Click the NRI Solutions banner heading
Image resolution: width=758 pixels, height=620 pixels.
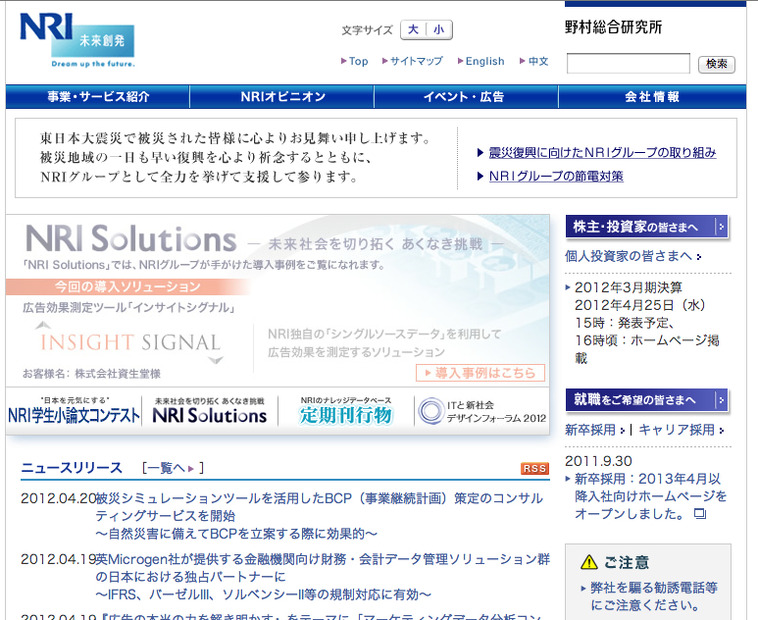[131, 239]
